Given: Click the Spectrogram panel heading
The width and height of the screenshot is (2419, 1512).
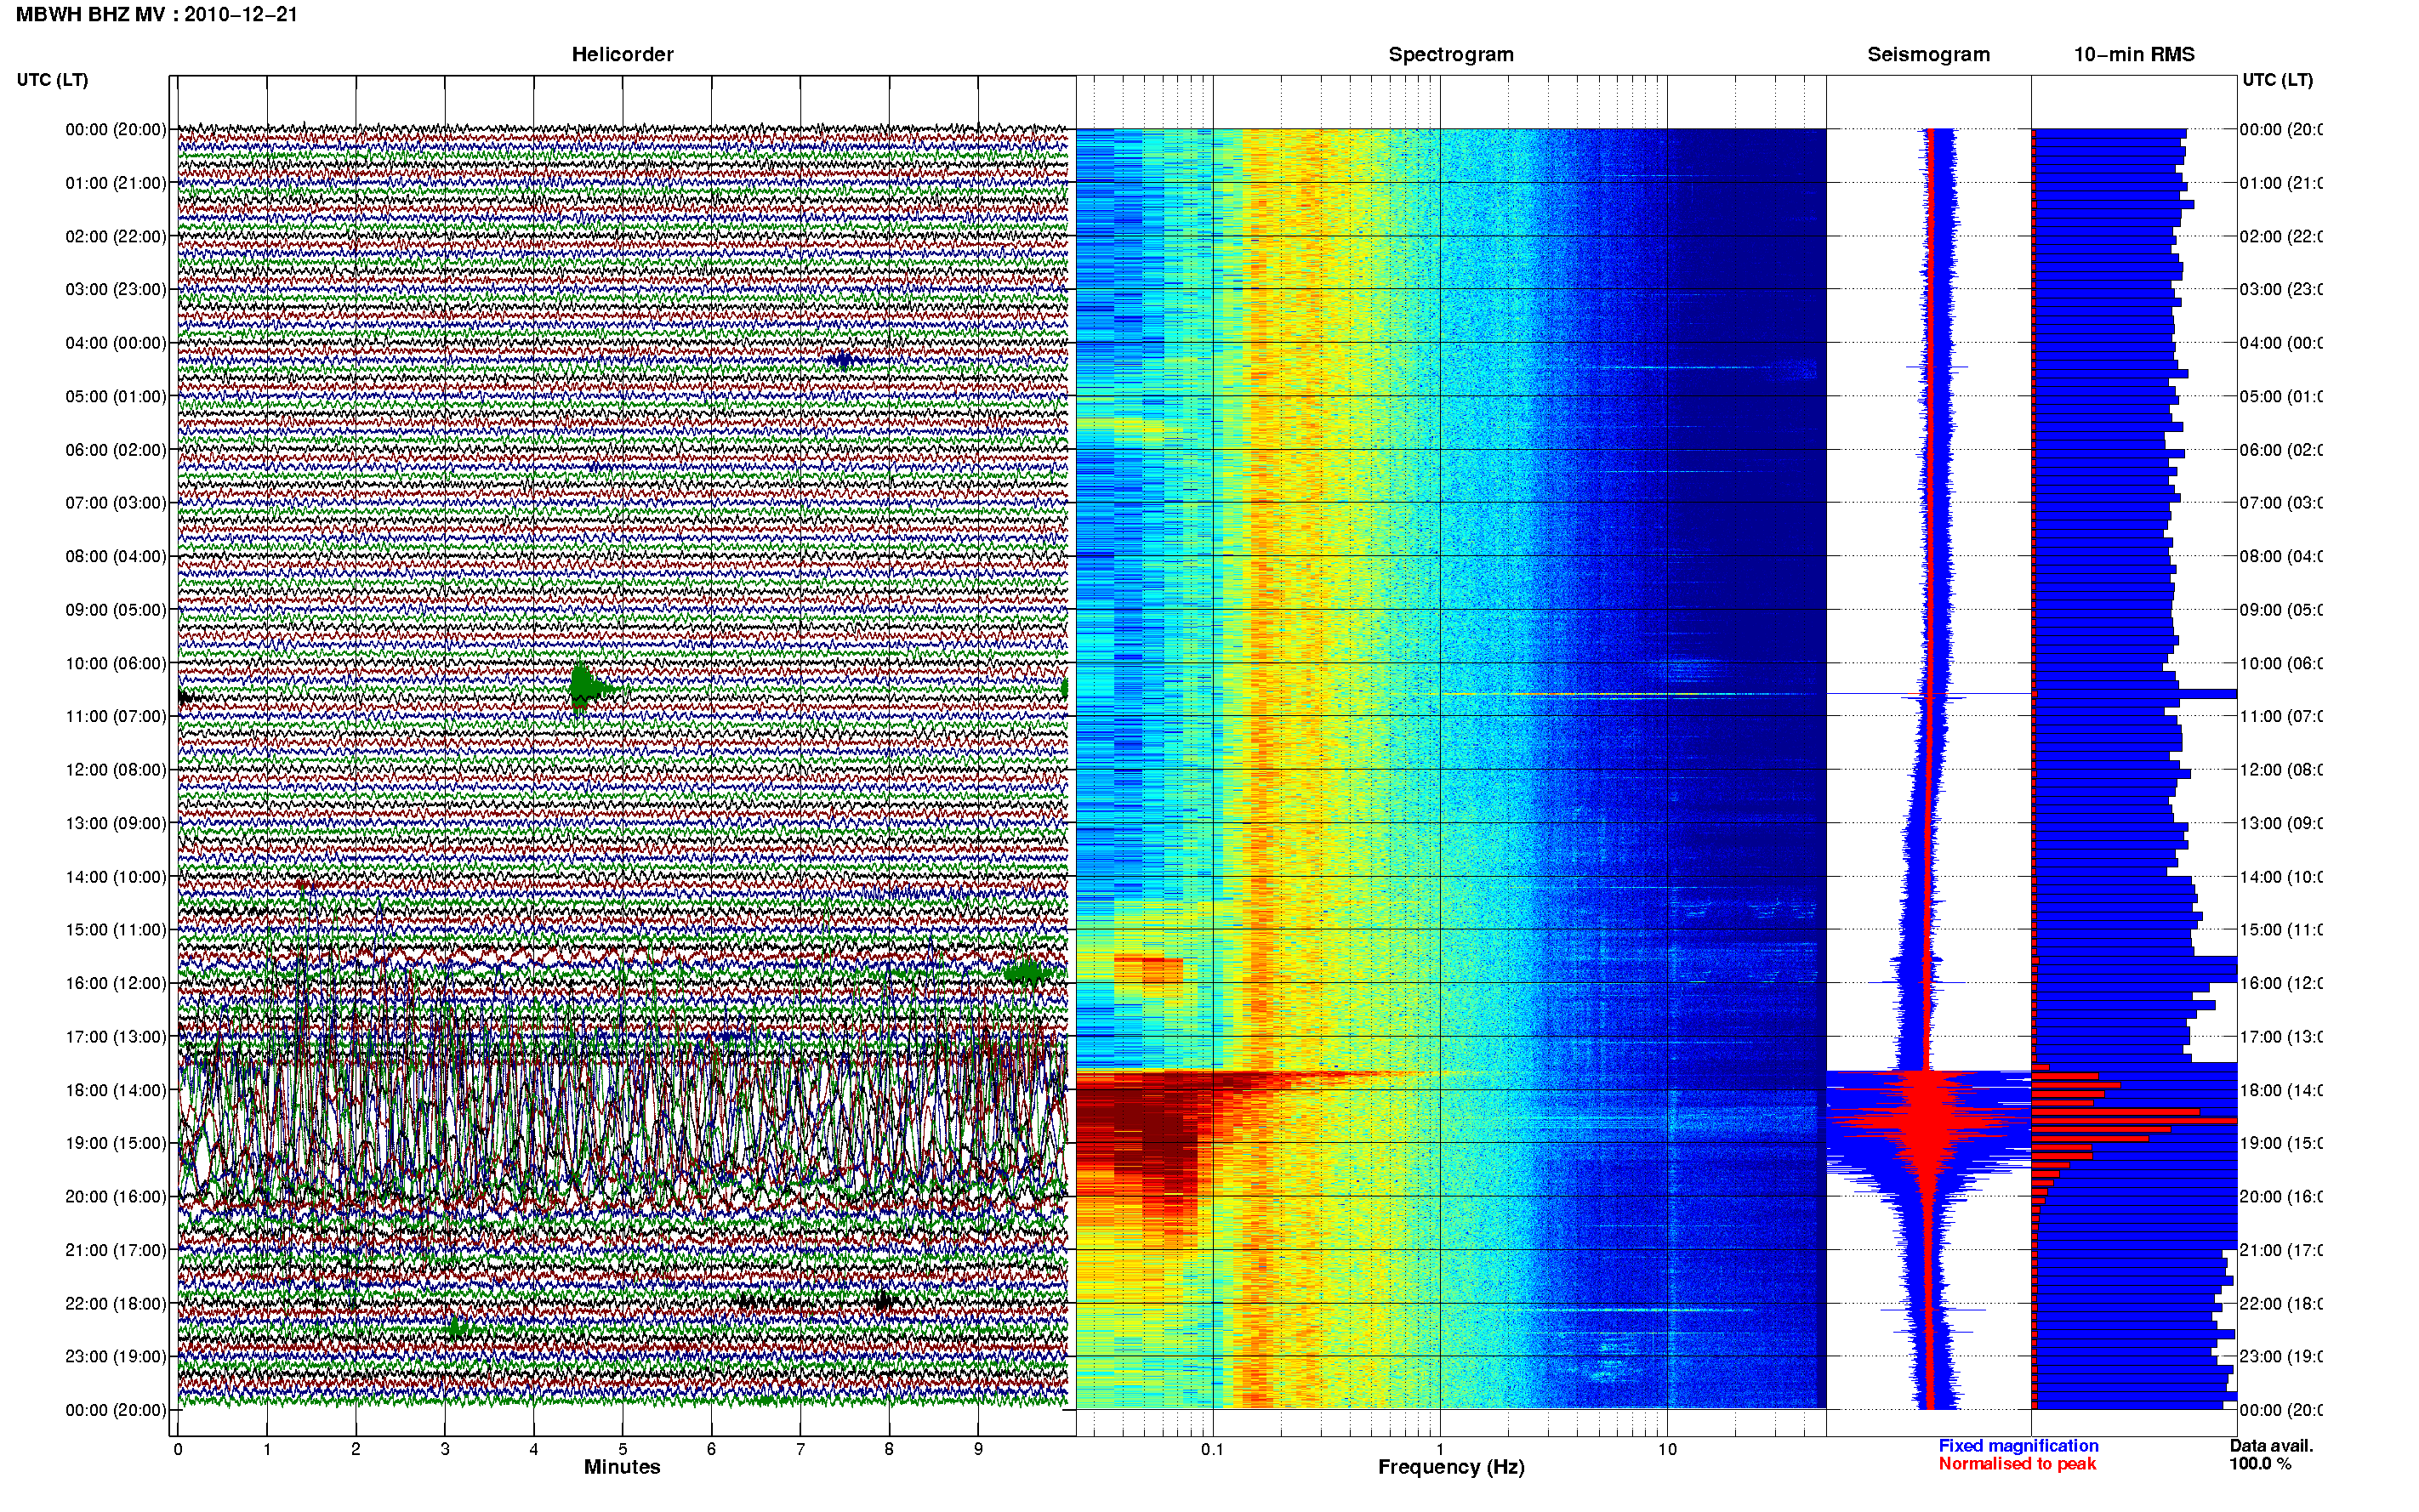Looking at the screenshot, I should click(1450, 54).
